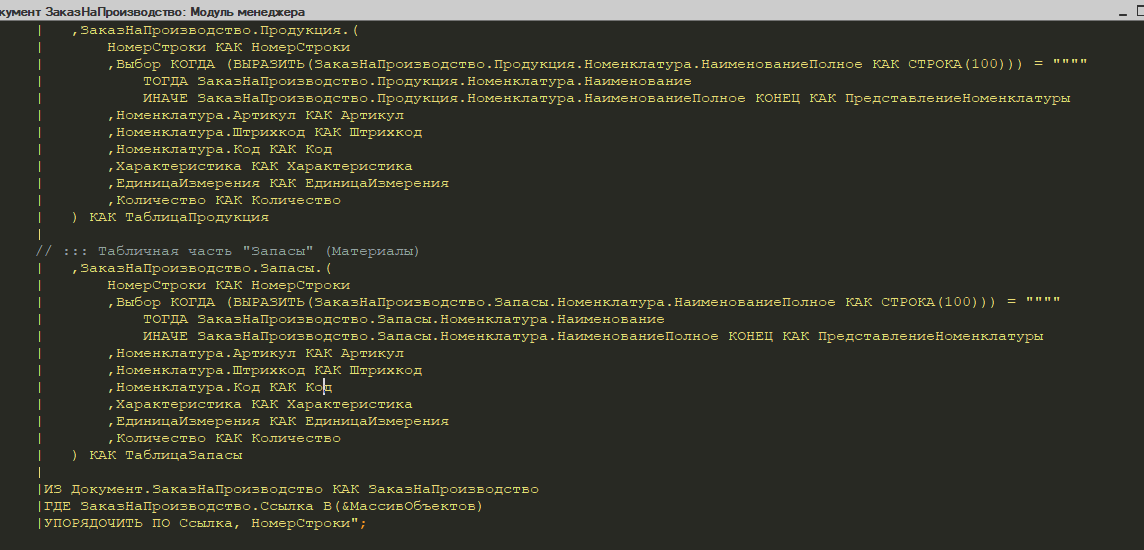
Task: Click 'Количество КАК Количество' just above ТаблицаПродукция
Action: 224,200
